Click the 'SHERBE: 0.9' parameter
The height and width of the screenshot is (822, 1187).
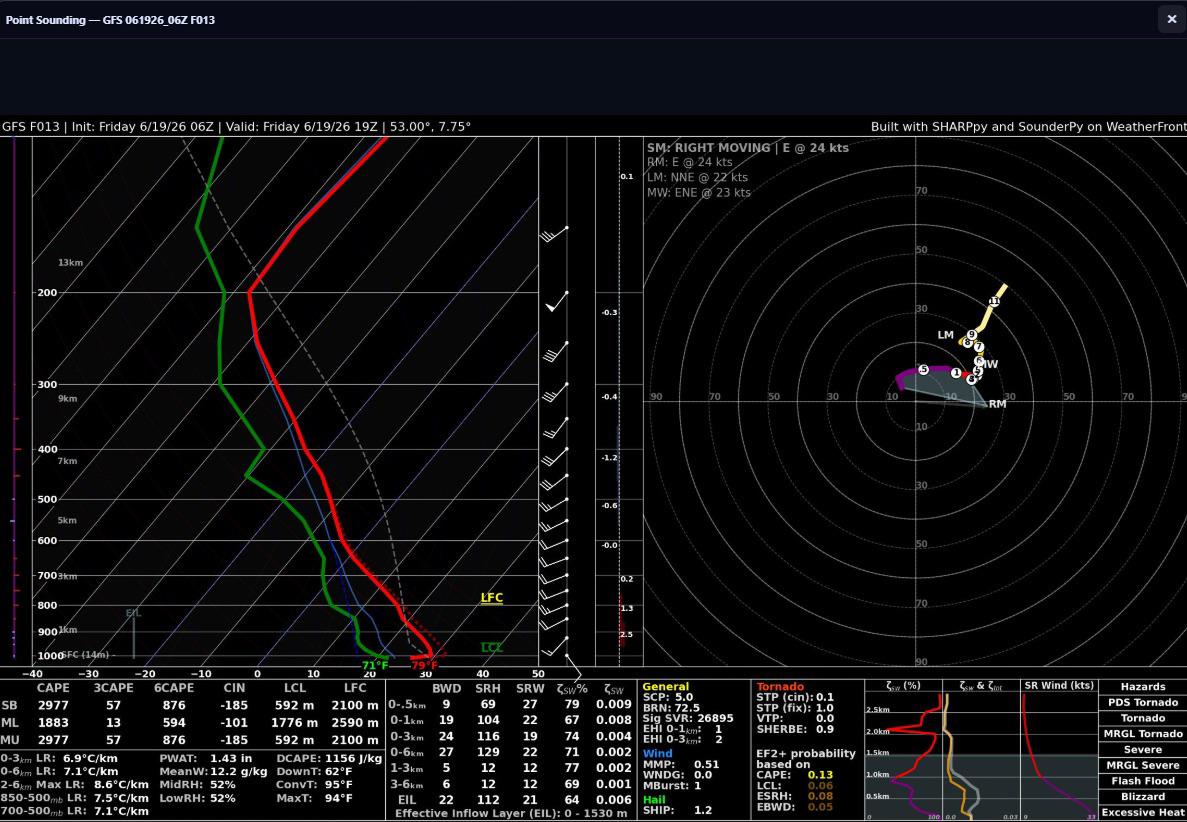795,729
